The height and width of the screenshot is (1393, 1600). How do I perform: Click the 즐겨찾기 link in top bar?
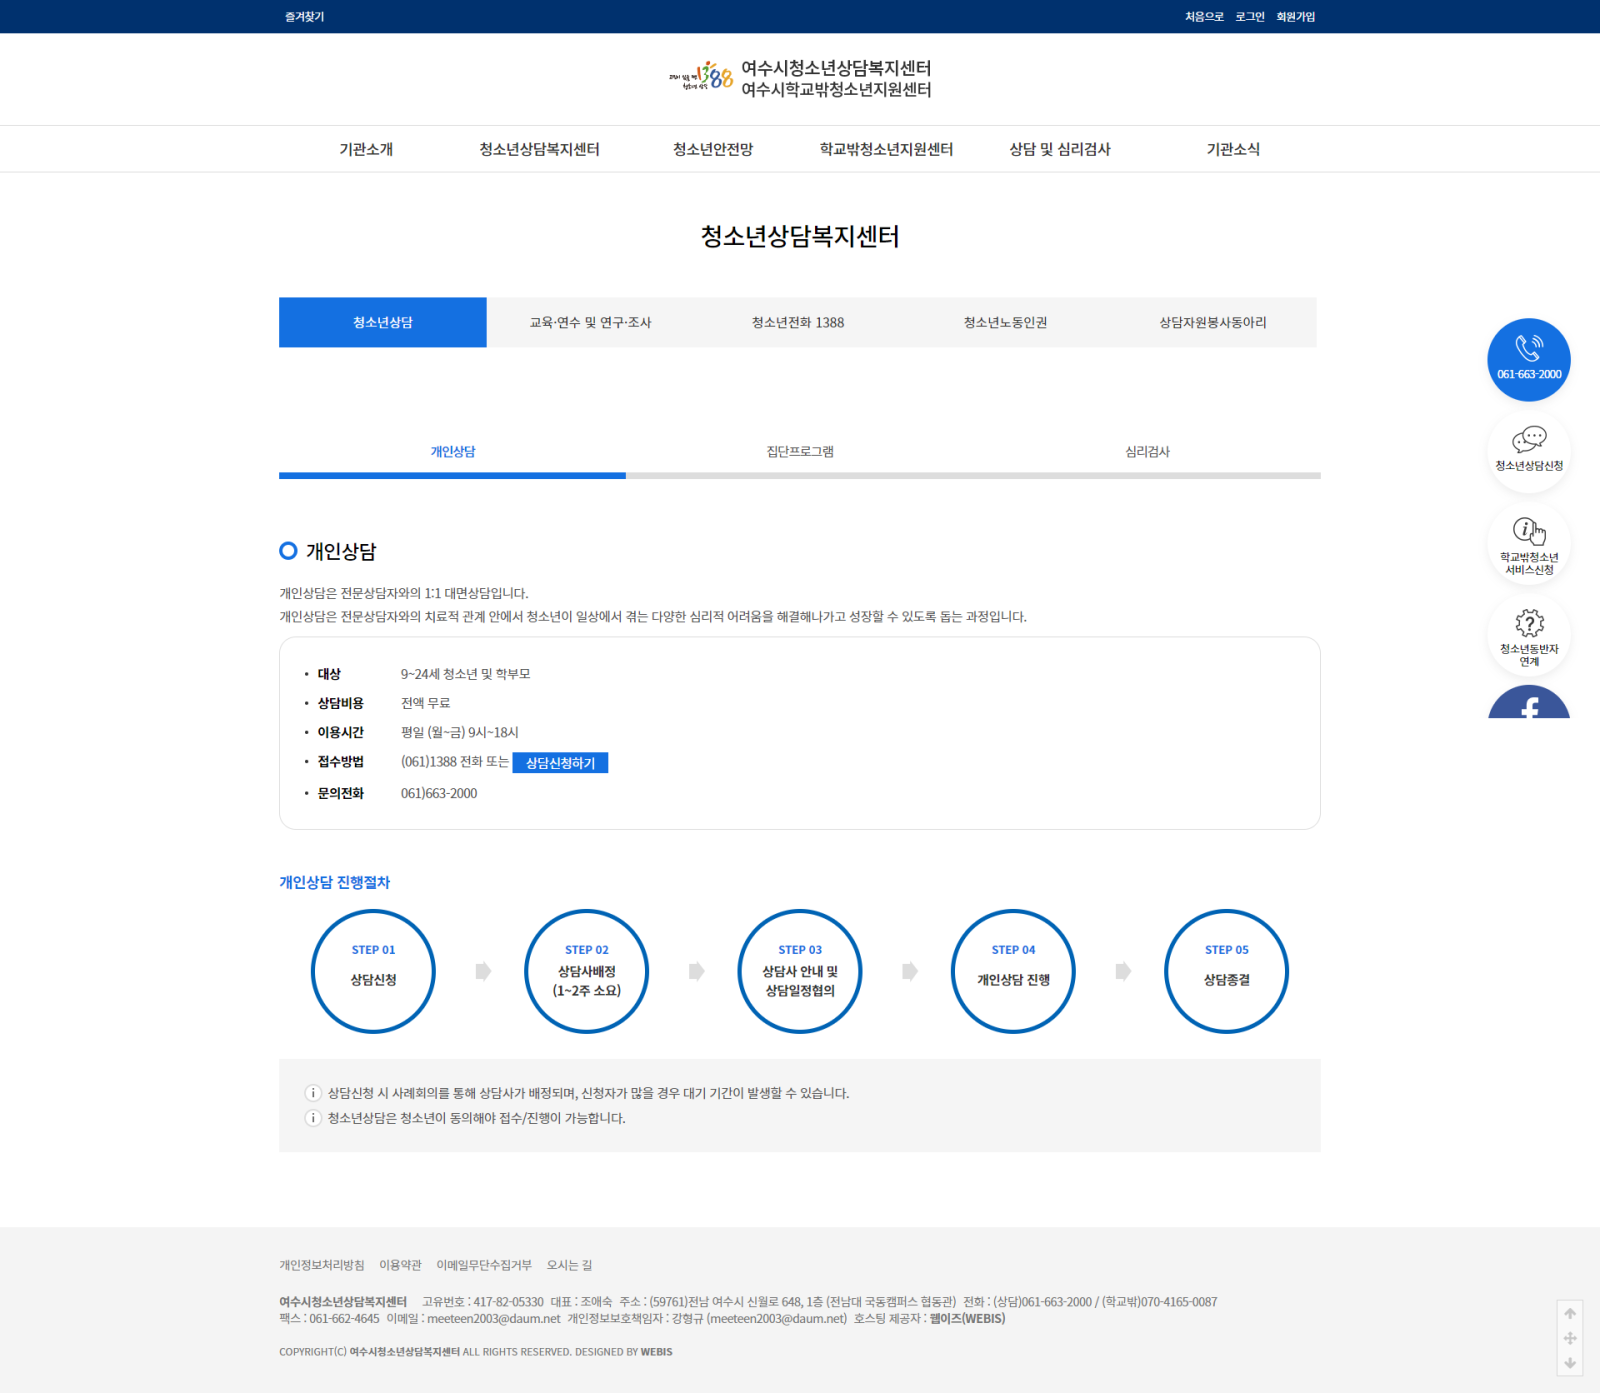click(x=304, y=17)
